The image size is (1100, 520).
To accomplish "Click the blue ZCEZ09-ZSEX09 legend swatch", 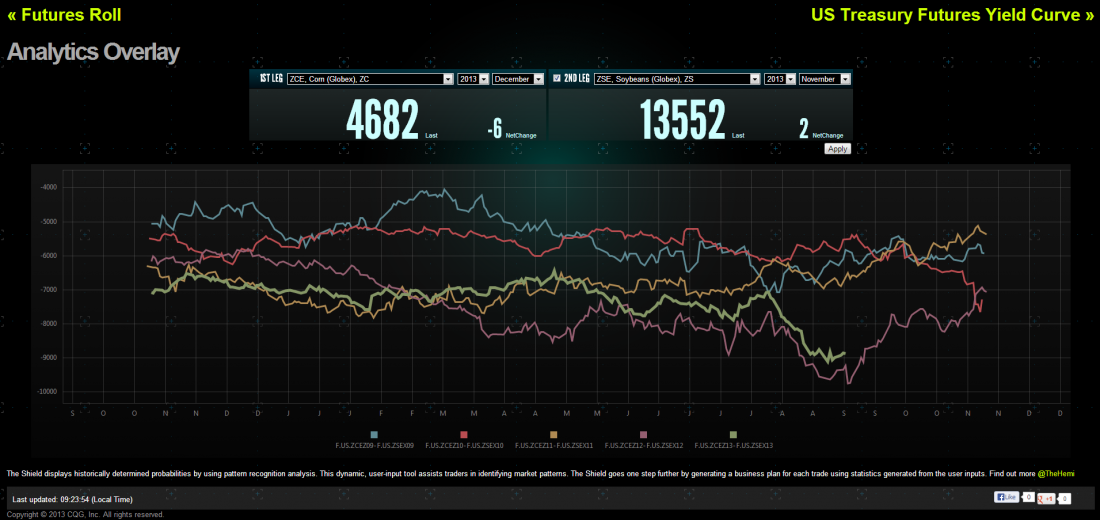I will [374, 435].
